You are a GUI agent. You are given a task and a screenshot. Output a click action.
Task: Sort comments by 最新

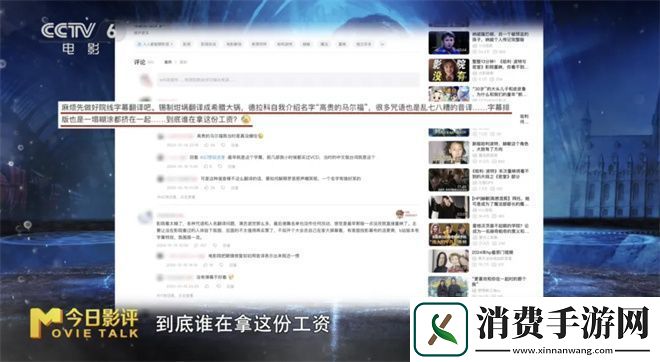point(183,62)
